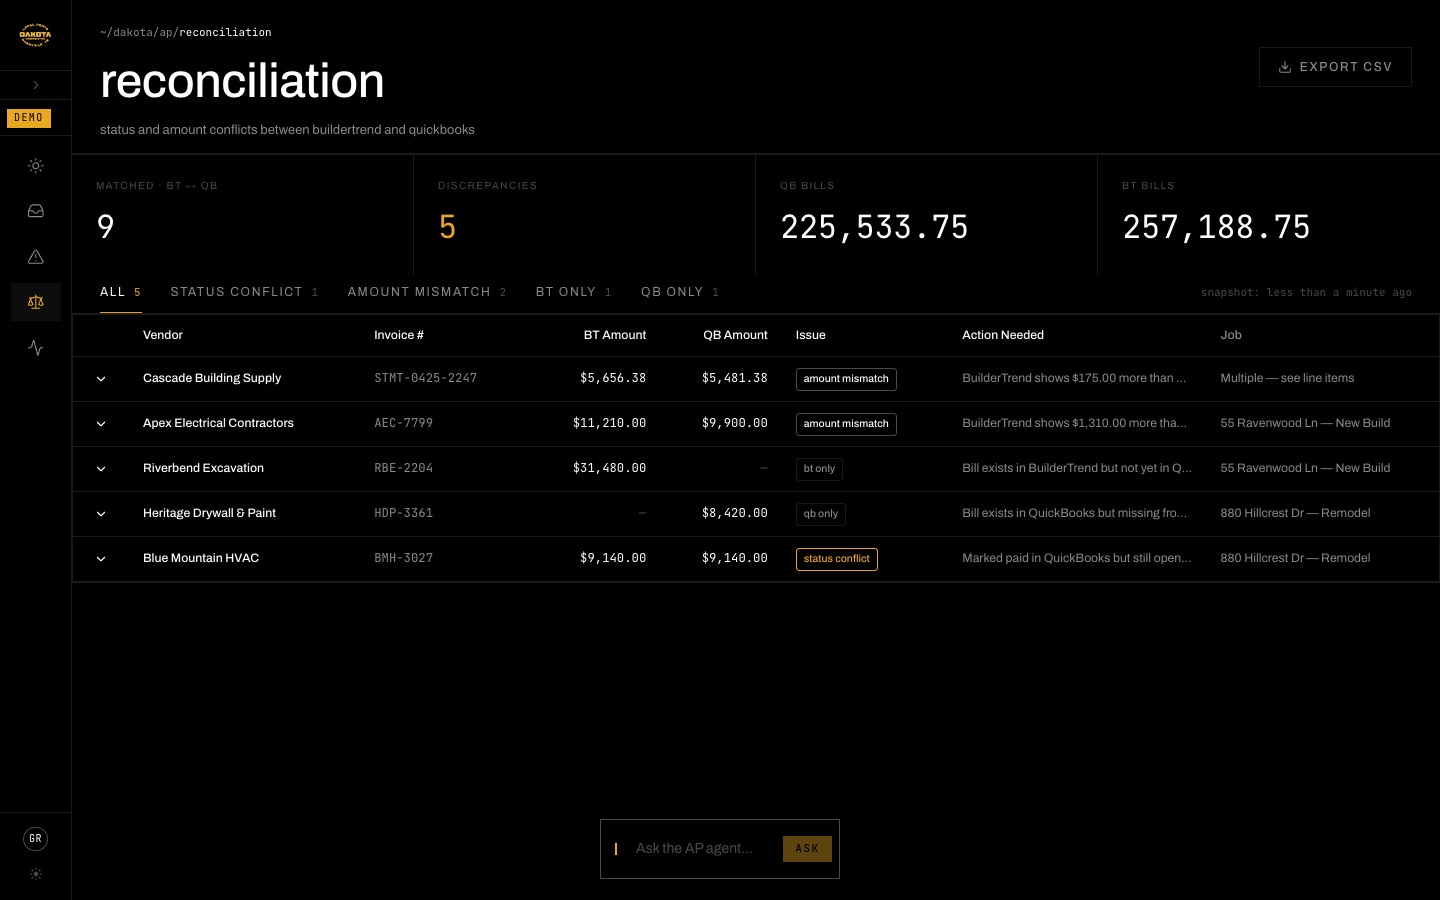Click invoice number STMT-0425-2247

[x=426, y=378]
